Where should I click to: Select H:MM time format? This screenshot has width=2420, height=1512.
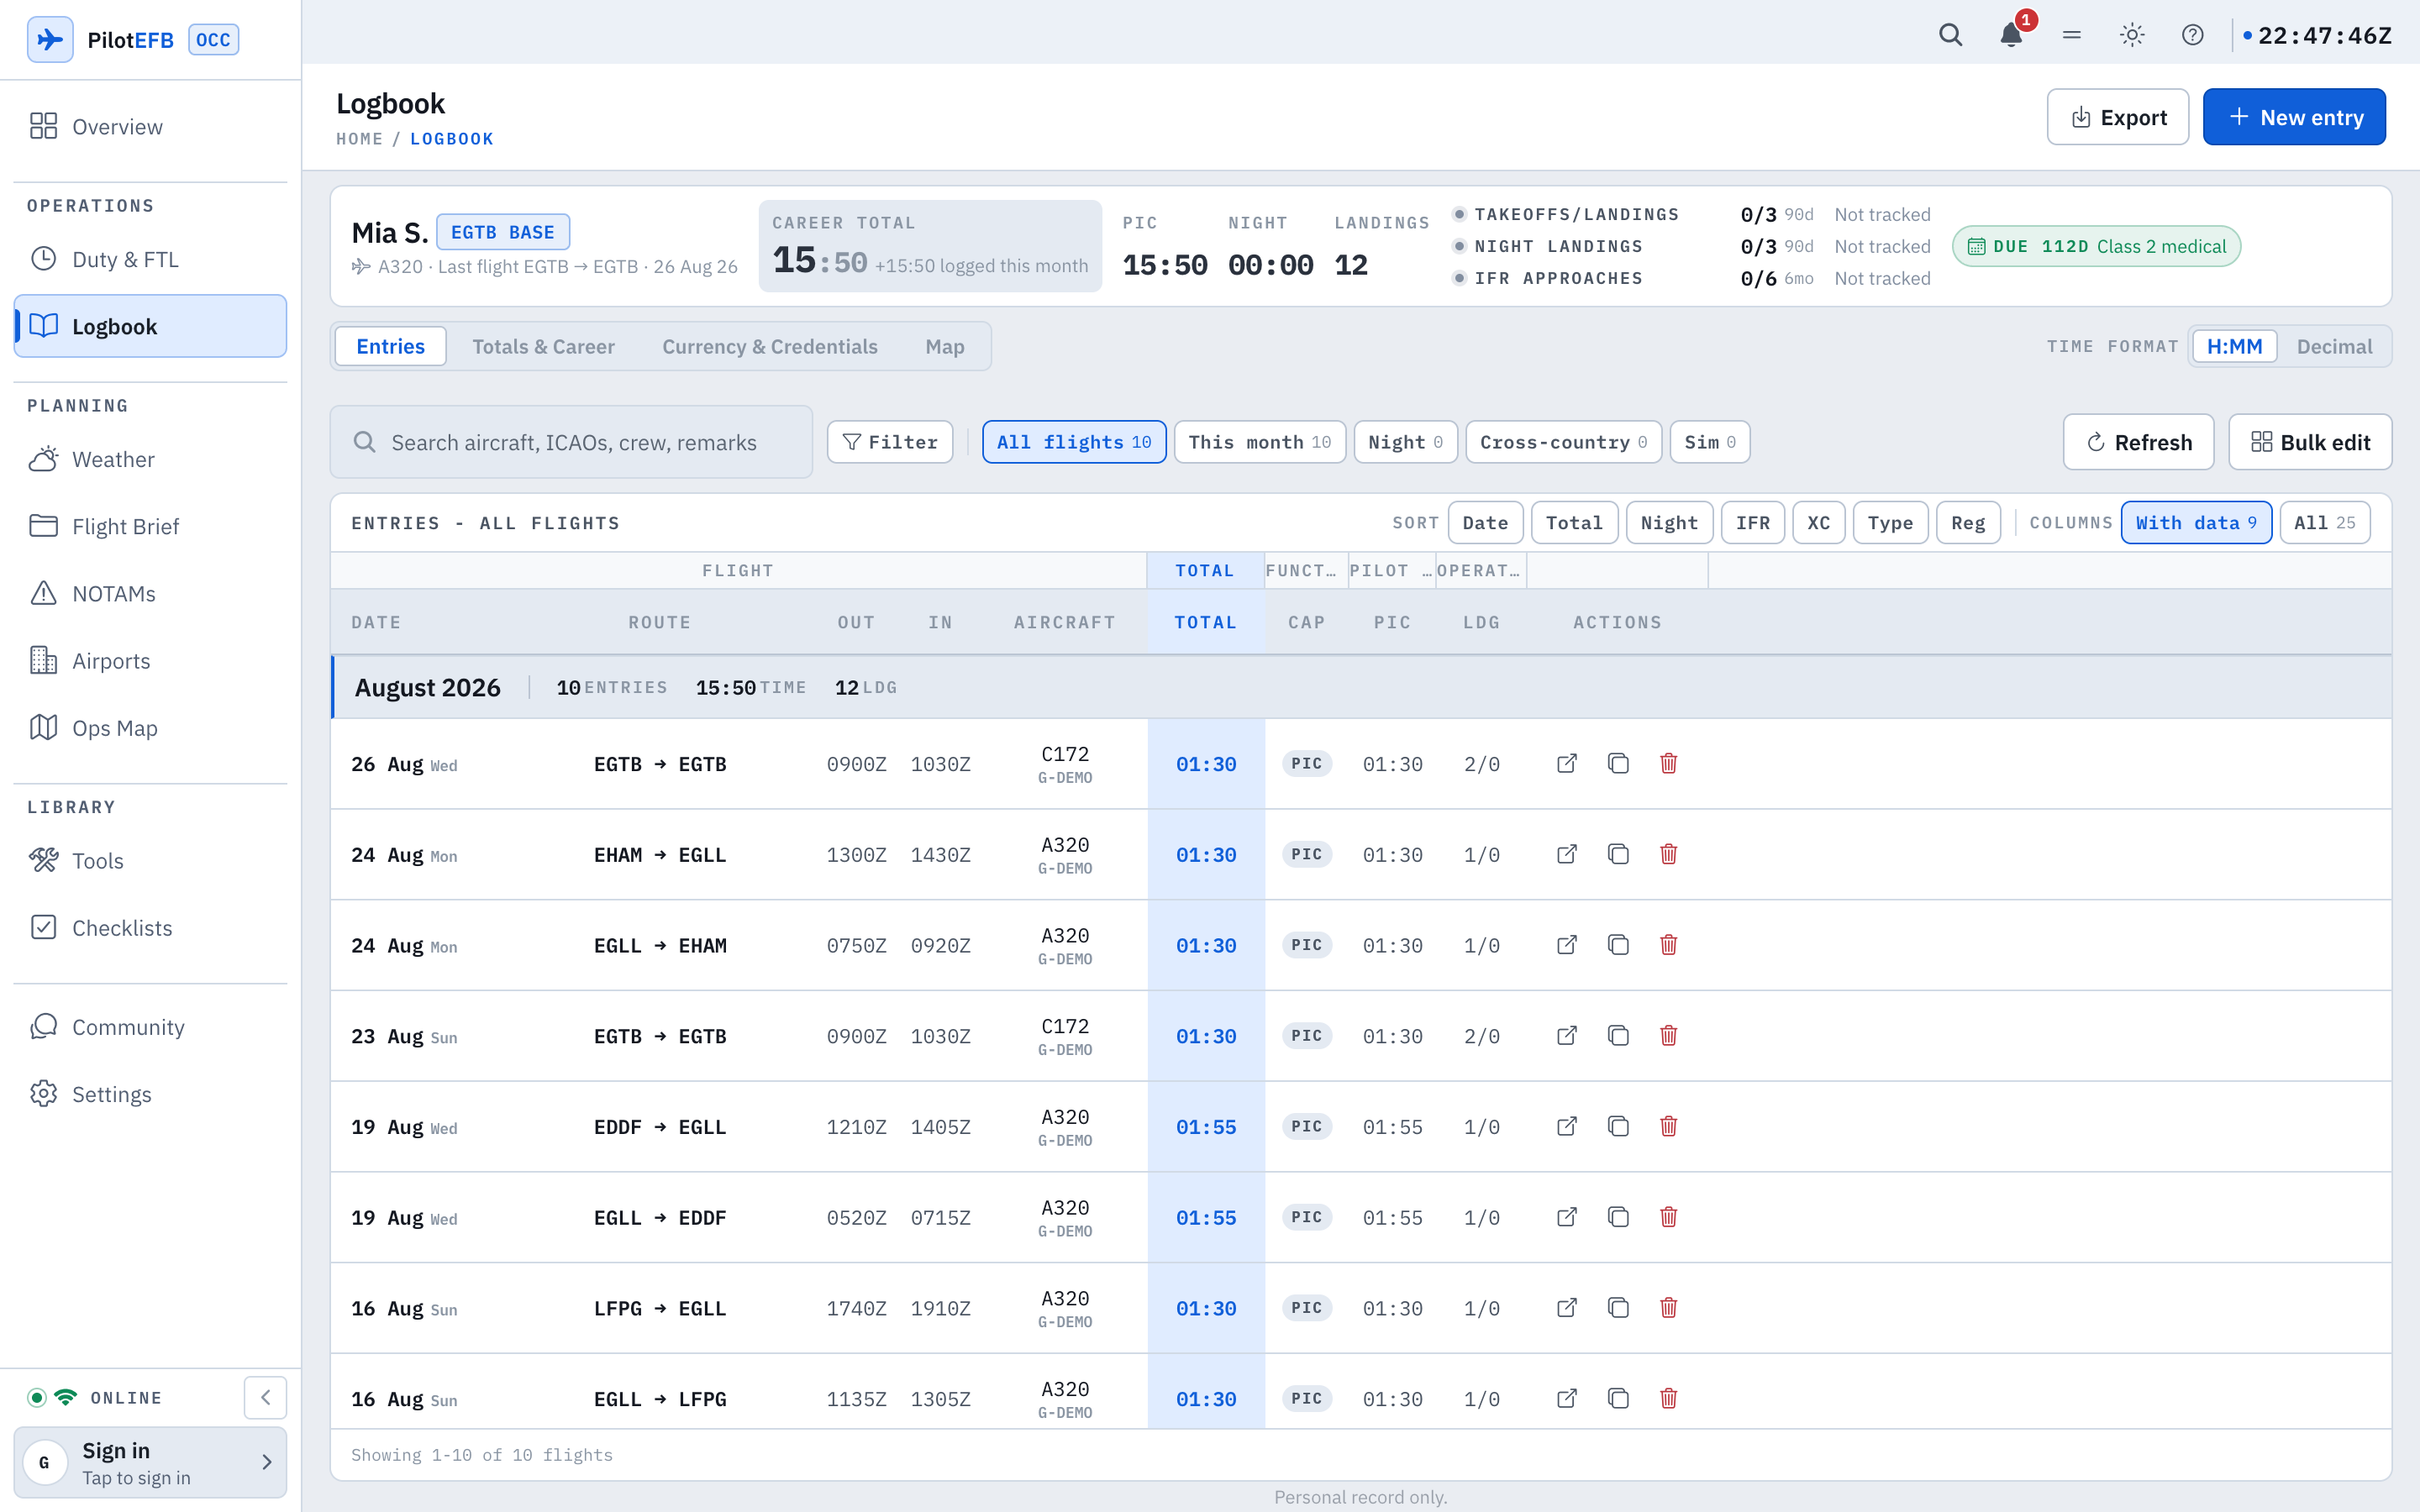pos(2234,346)
